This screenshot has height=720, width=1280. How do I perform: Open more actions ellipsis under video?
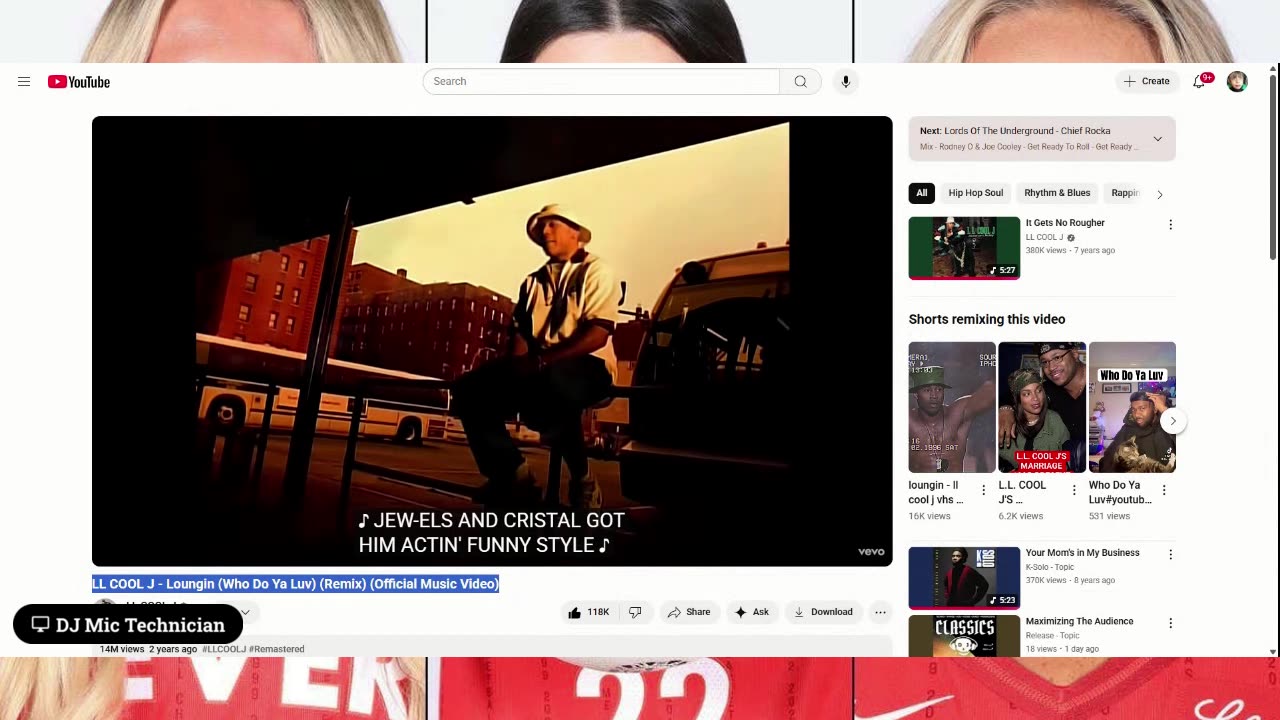click(x=880, y=612)
